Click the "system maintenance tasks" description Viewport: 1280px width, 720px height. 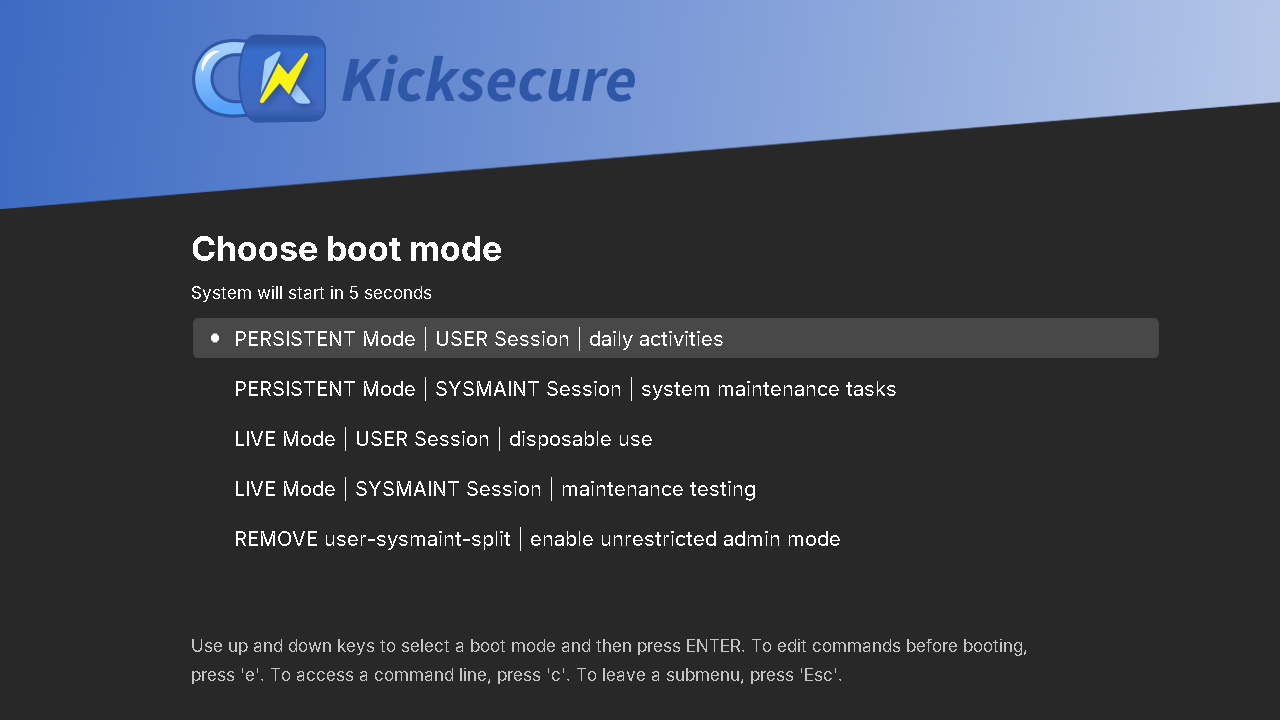click(768, 389)
